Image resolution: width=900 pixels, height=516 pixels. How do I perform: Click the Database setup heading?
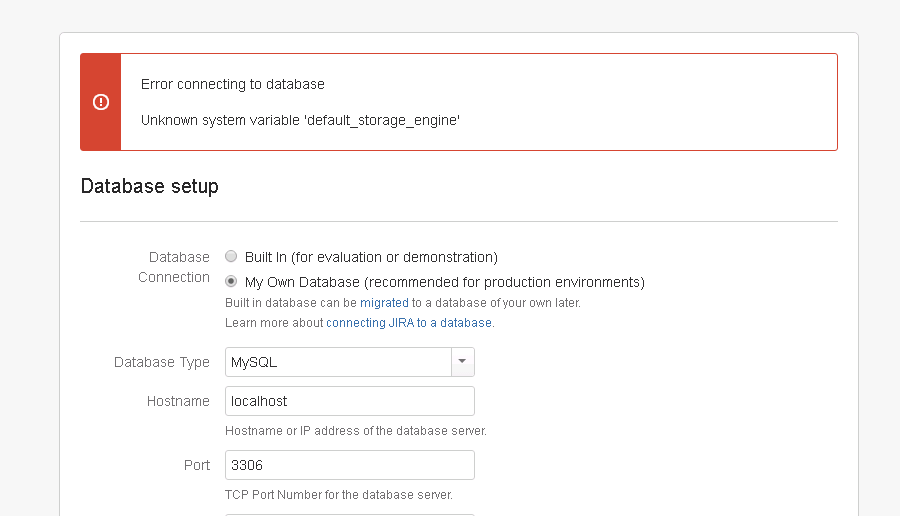pyautogui.click(x=149, y=187)
